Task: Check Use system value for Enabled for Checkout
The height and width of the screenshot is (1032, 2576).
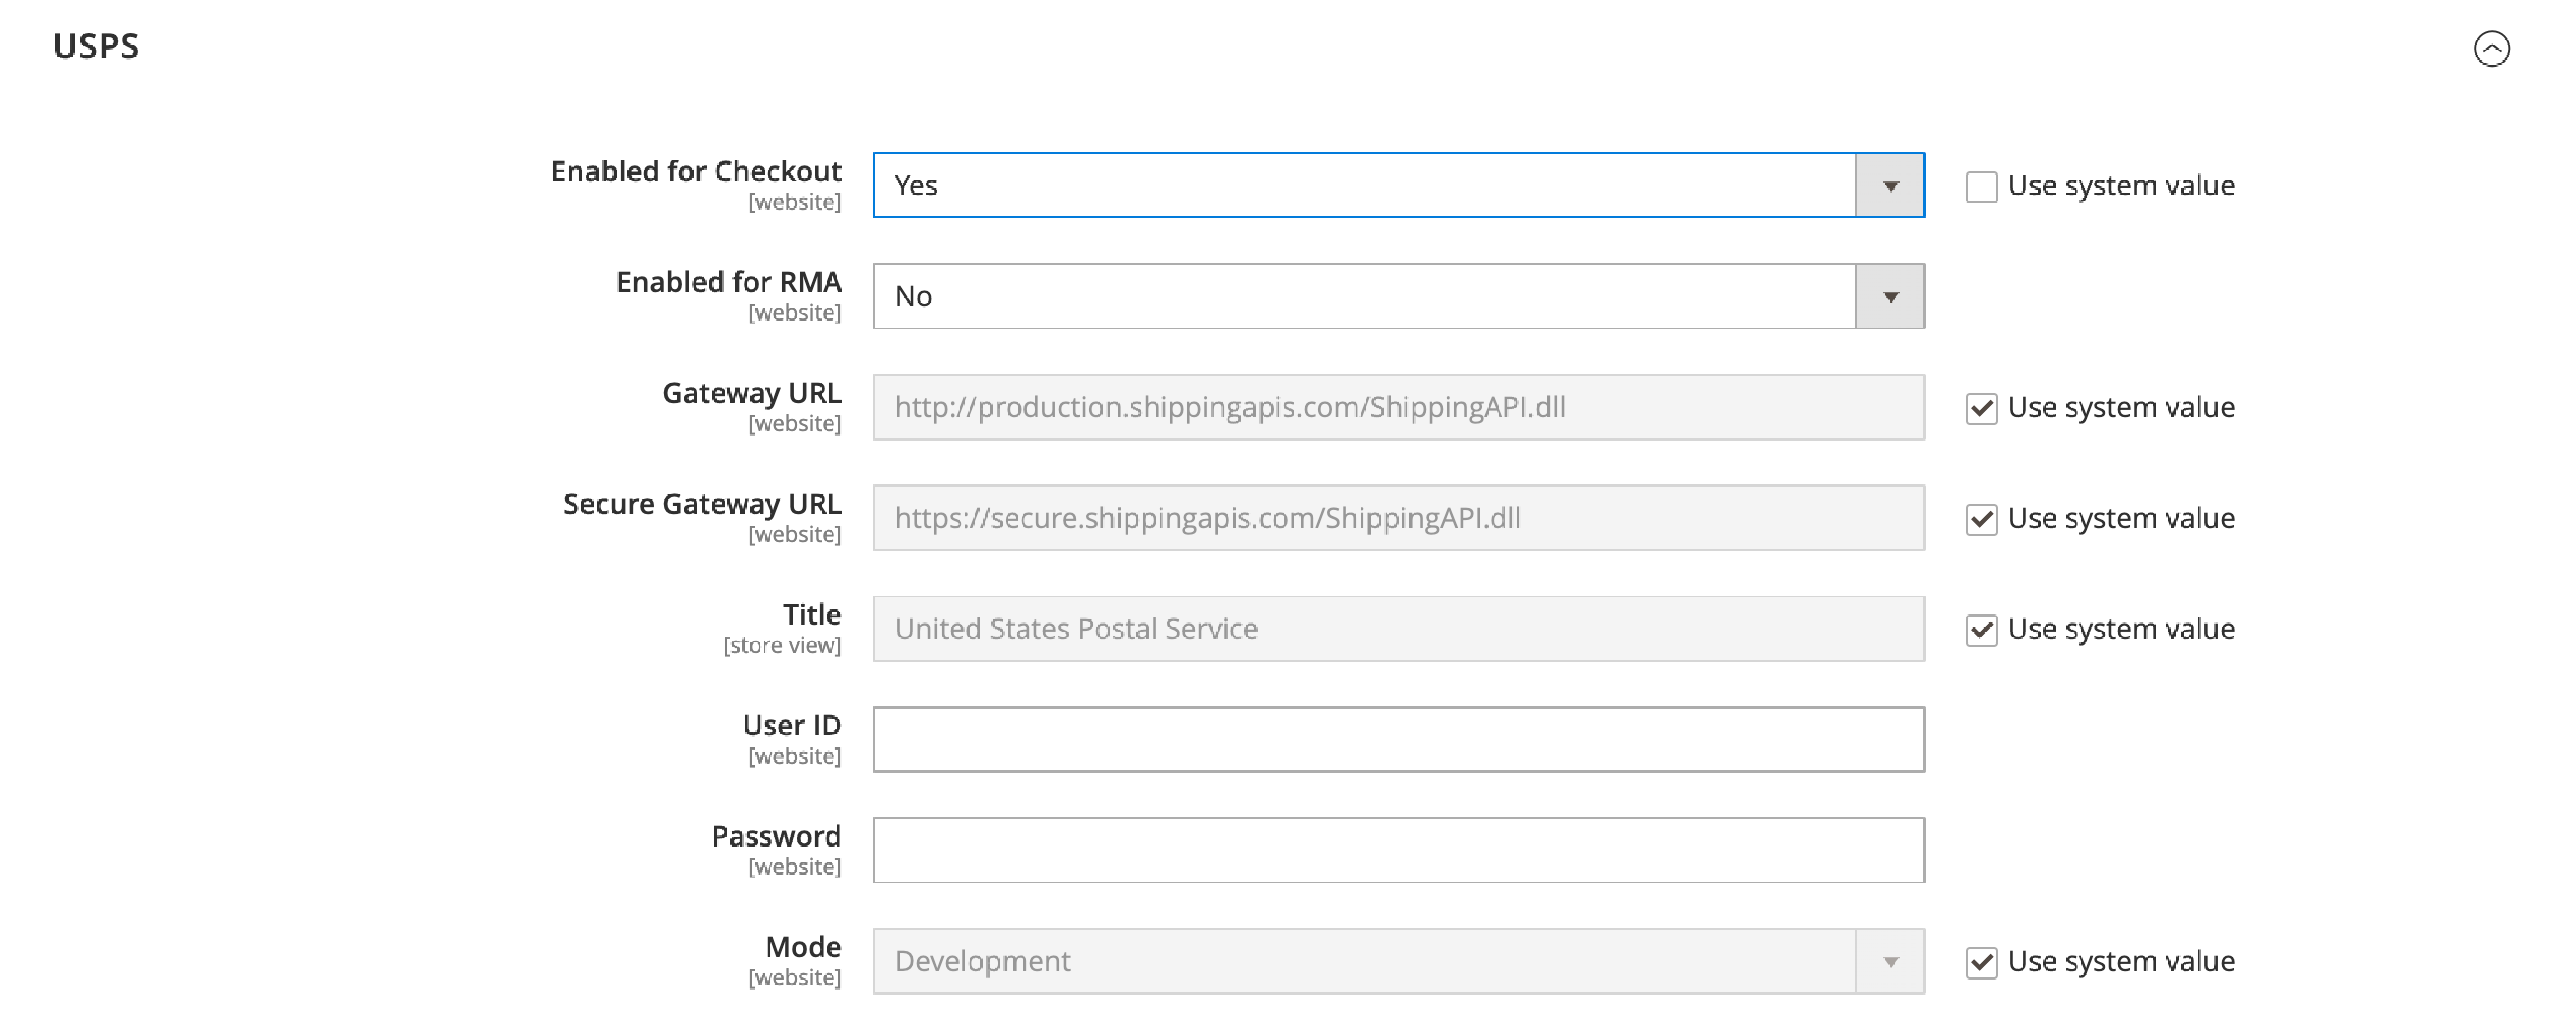Action: pyautogui.click(x=1981, y=186)
